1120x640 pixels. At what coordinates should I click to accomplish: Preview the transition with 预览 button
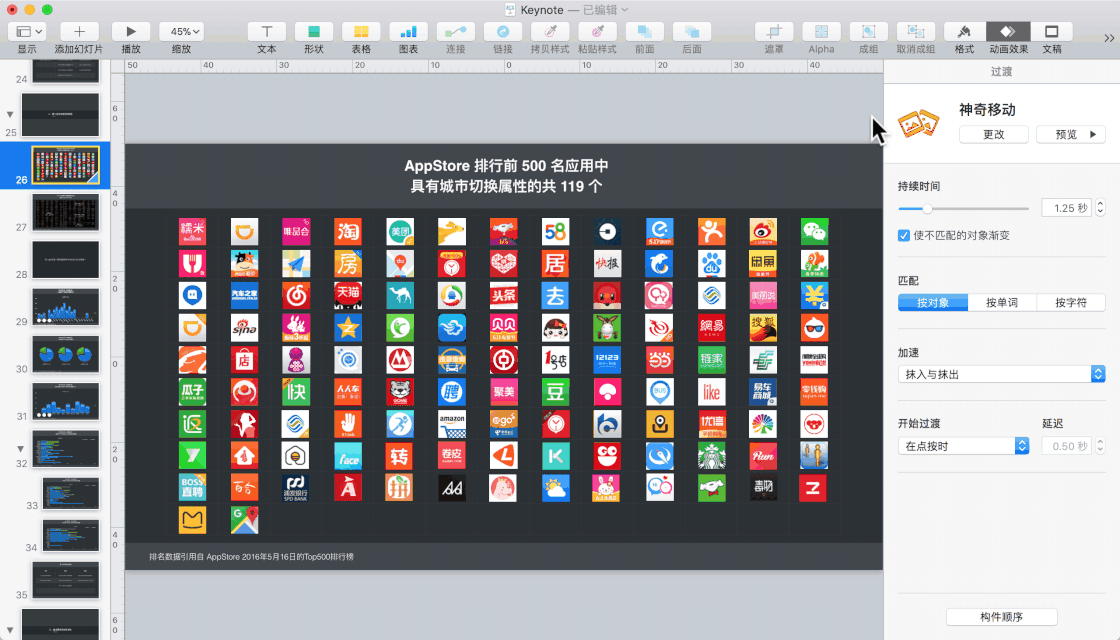(1071, 134)
